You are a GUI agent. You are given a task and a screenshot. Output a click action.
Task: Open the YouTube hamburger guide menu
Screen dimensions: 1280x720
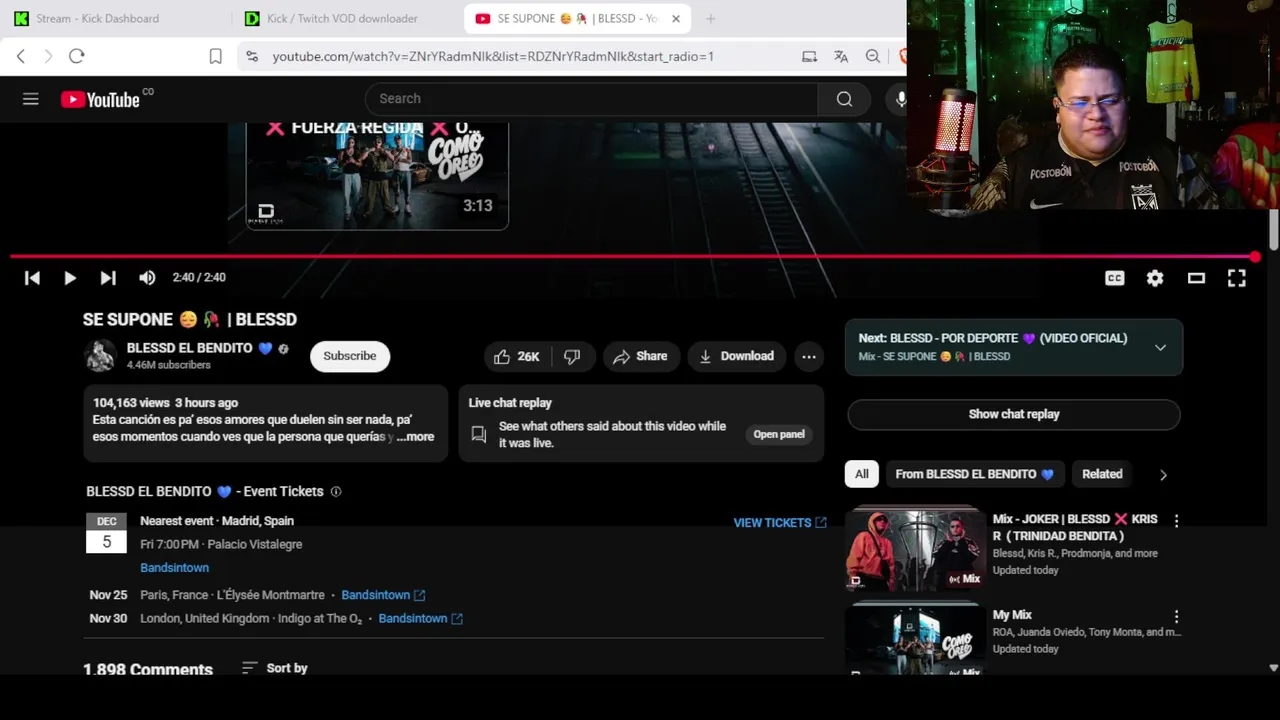[31, 99]
